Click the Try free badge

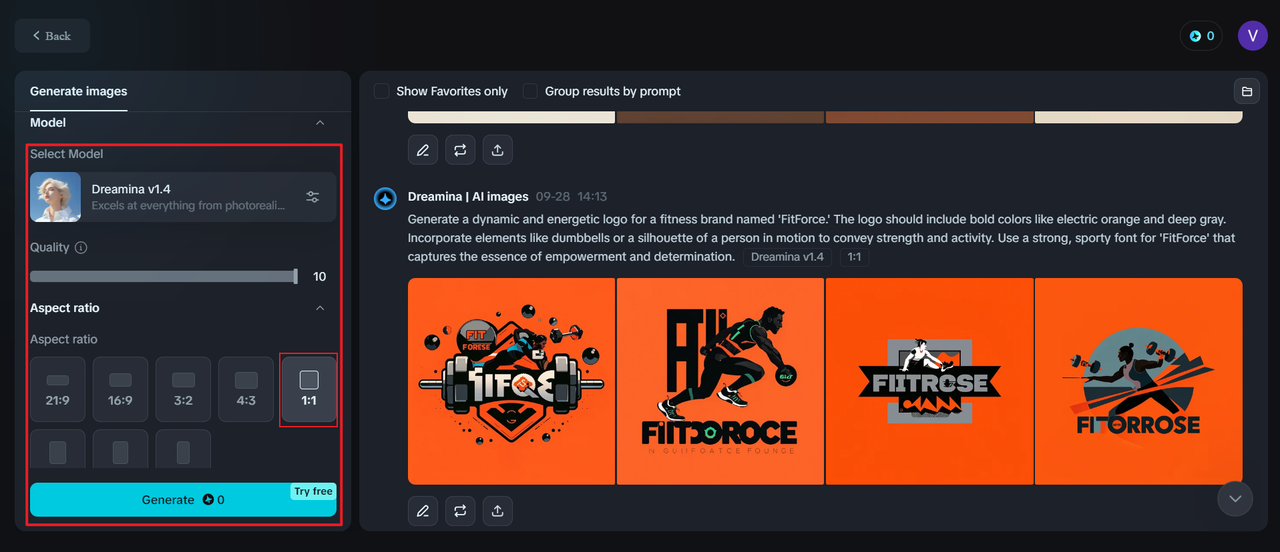(313, 491)
